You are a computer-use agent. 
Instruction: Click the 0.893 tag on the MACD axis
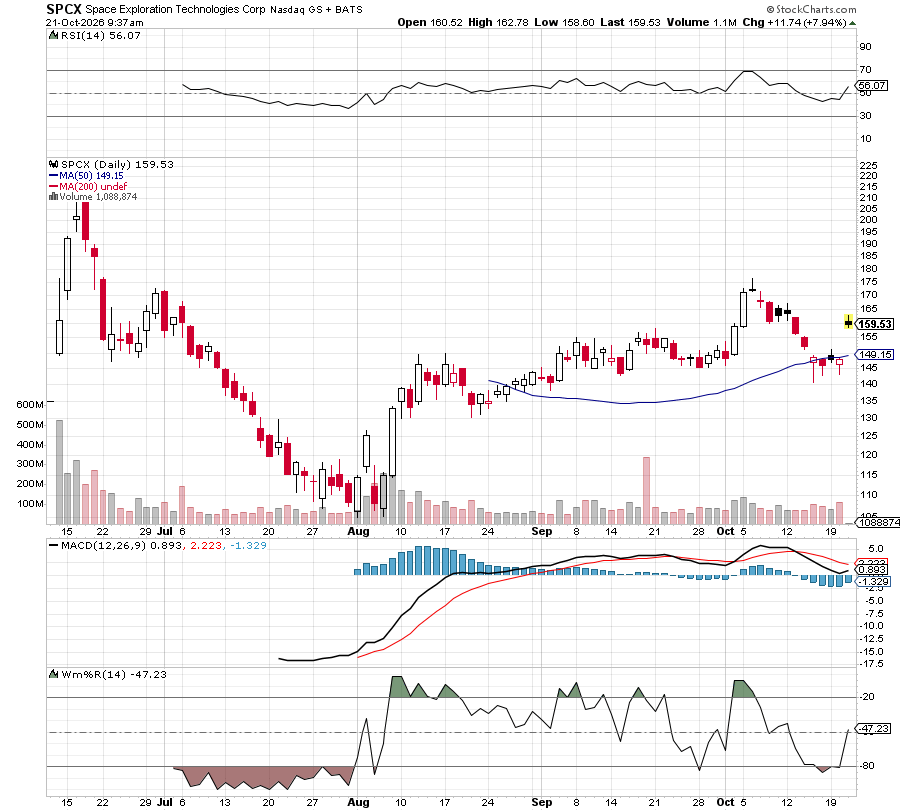(x=873, y=569)
